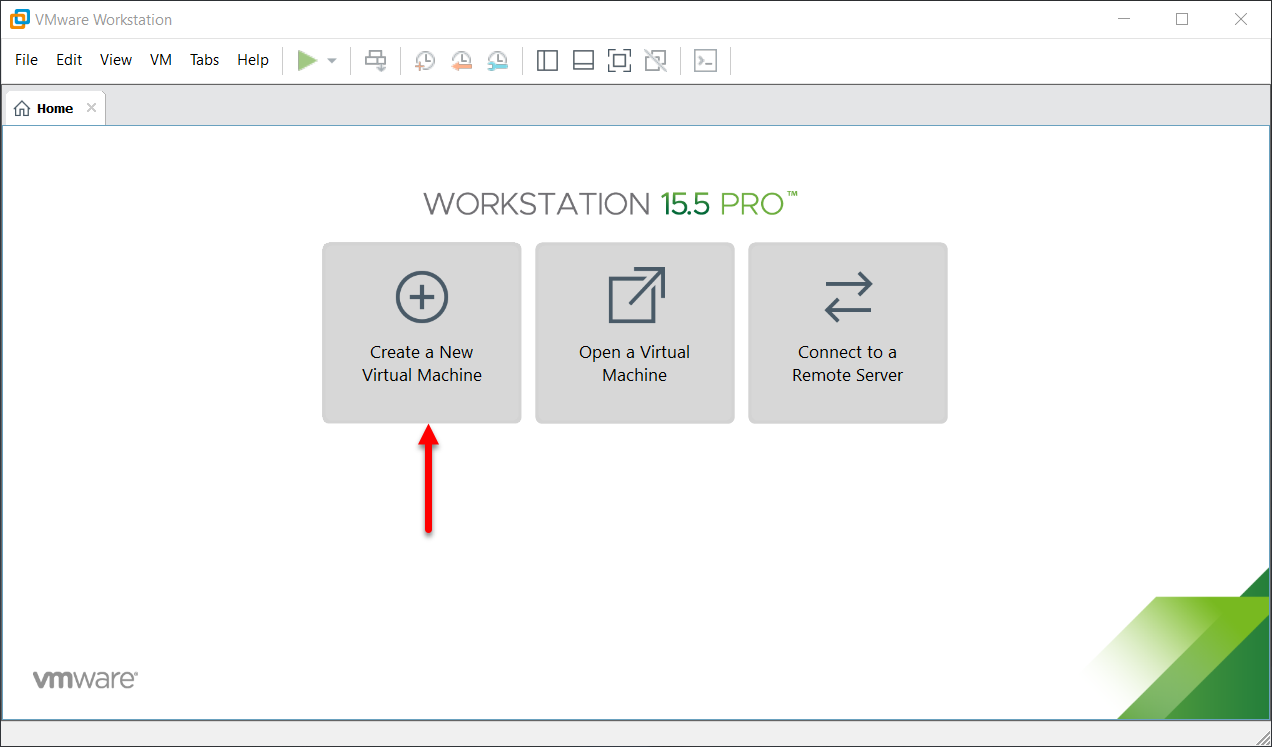
Task: Toggle the thumbnail bar view icon
Action: click(x=583, y=61)
